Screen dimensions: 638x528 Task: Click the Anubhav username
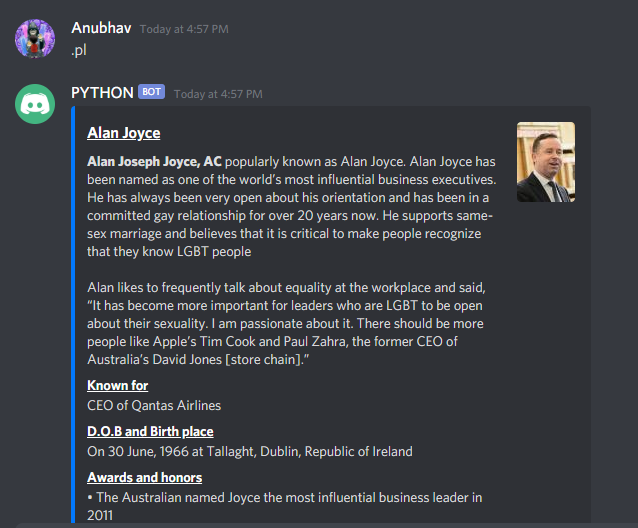(101, 28)
